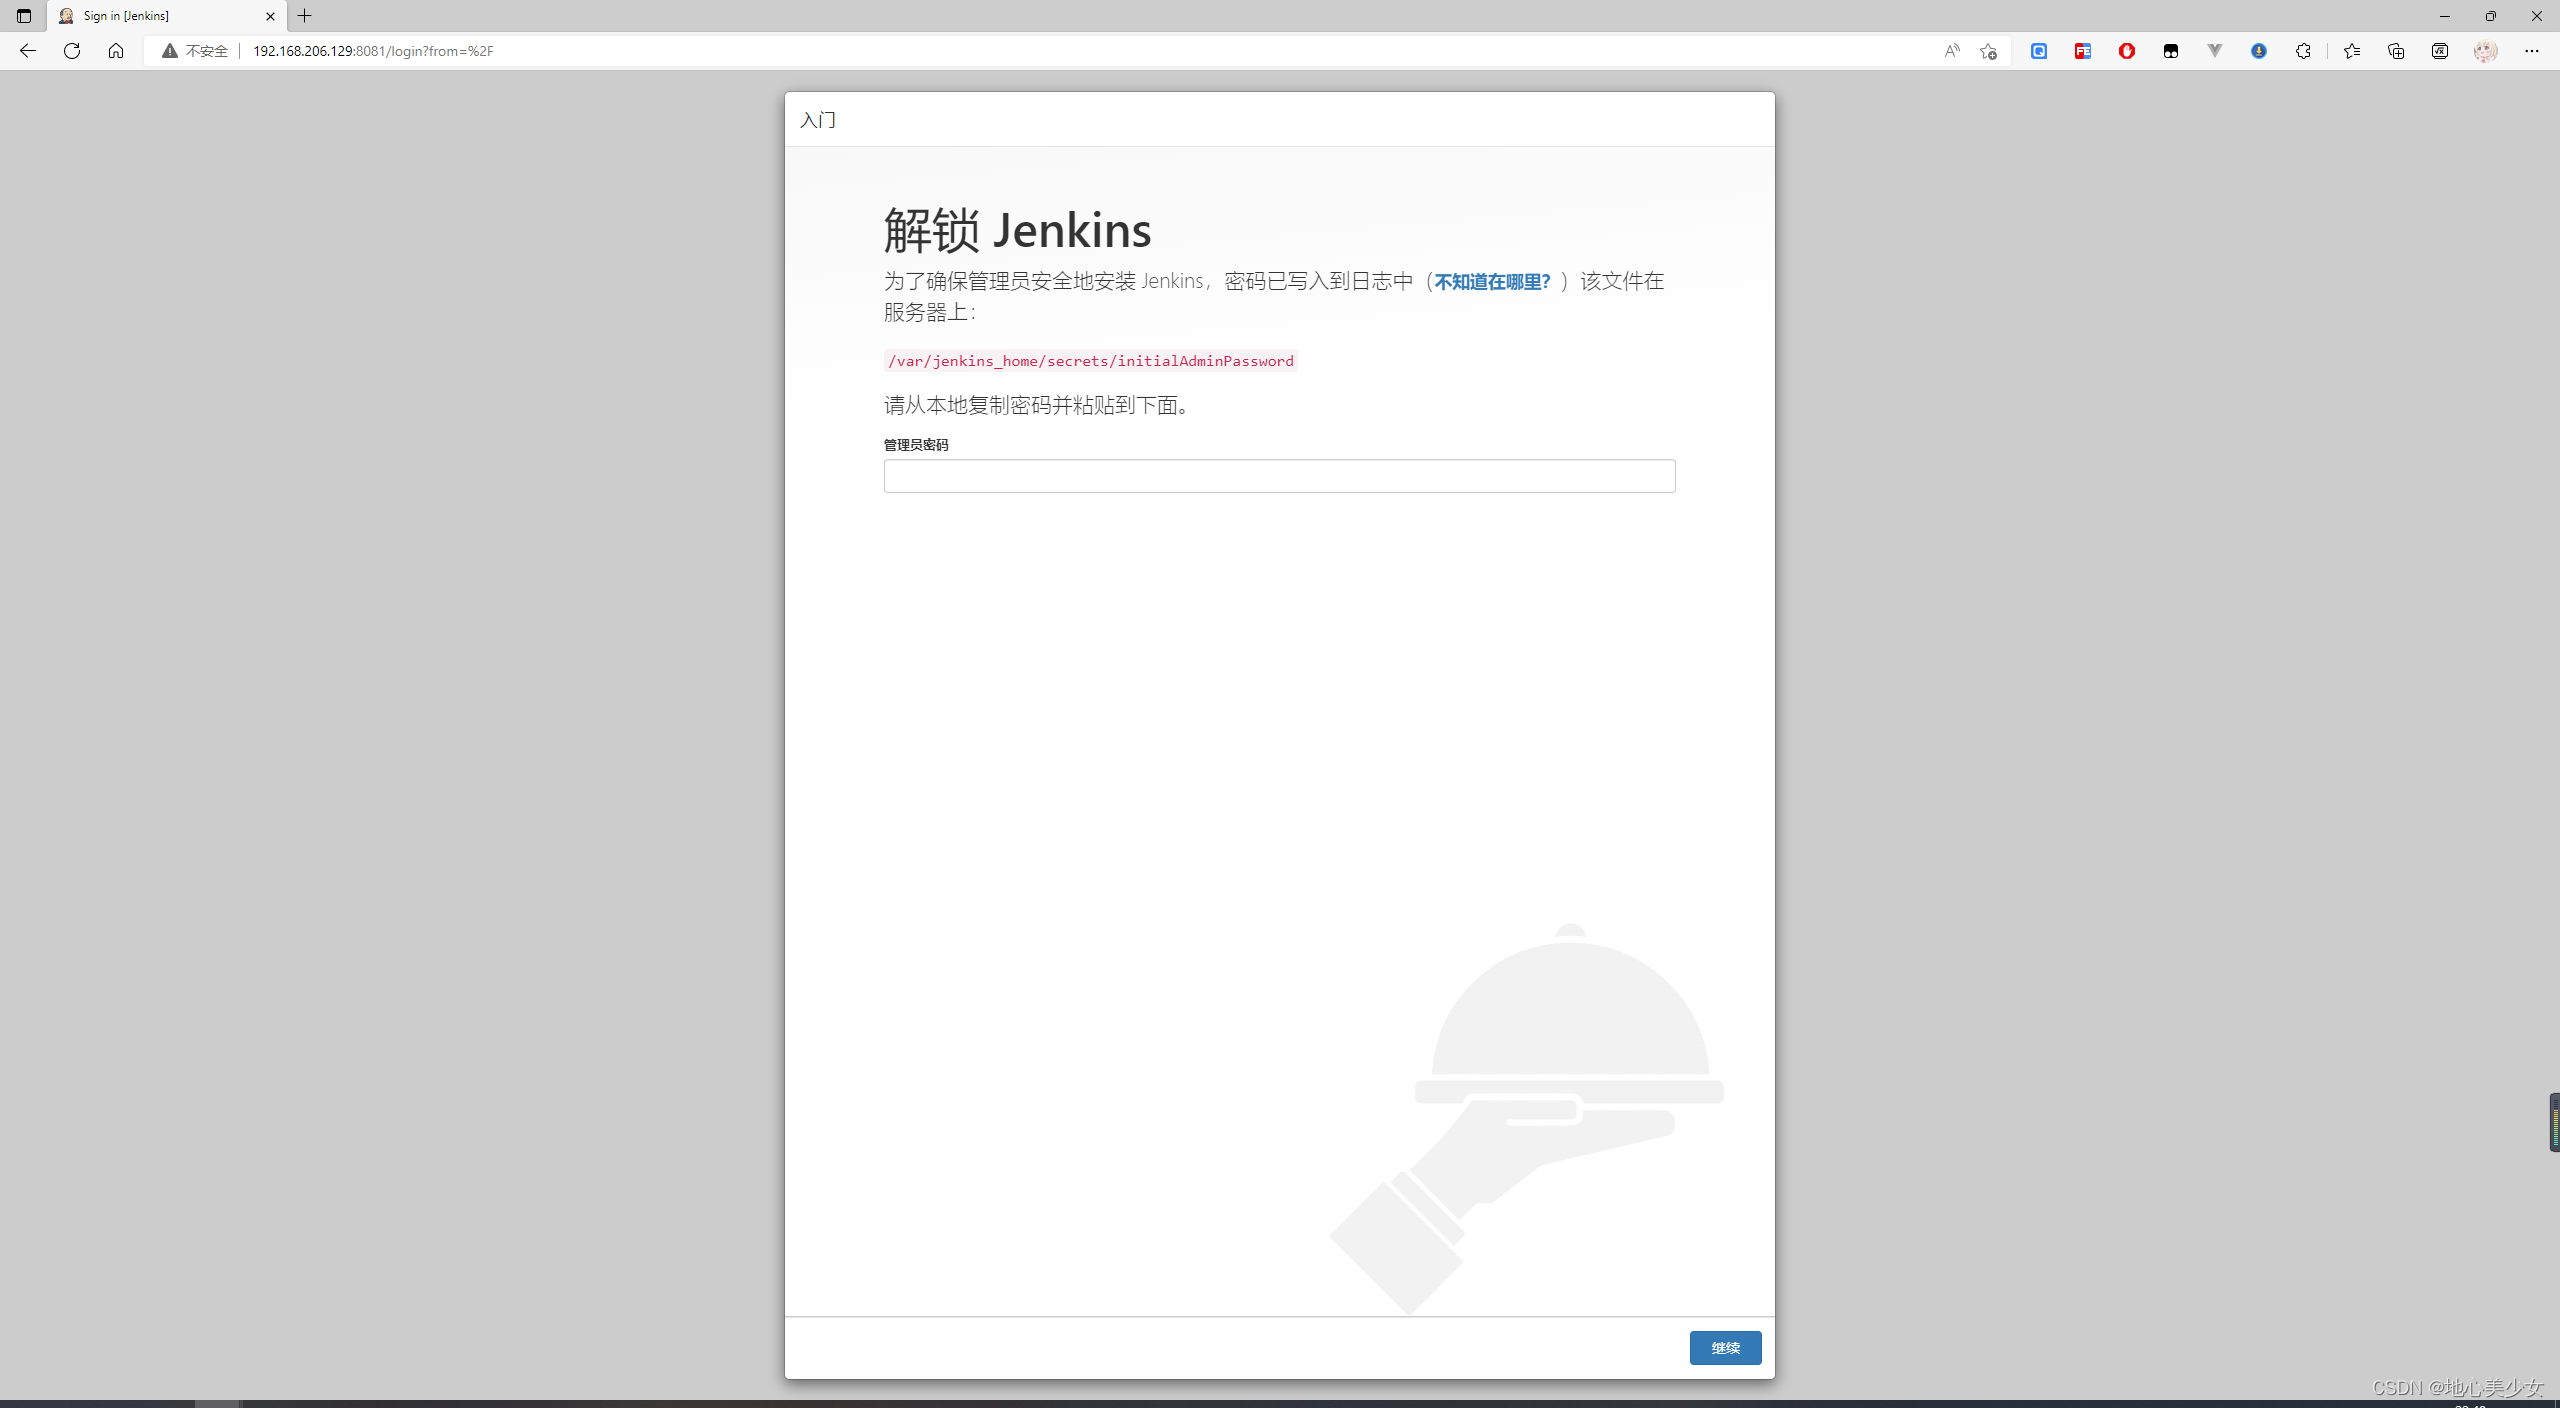Click the Read aloud icon in address bar
The image size is (2560, 1408).
[1951, 51]
